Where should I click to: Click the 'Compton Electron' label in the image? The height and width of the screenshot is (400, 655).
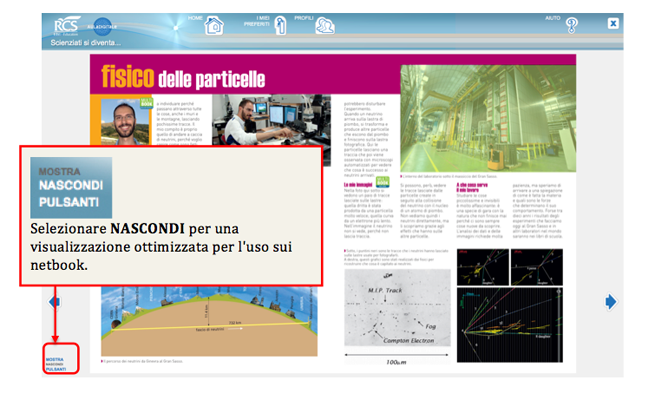click(x=409, y=341)
